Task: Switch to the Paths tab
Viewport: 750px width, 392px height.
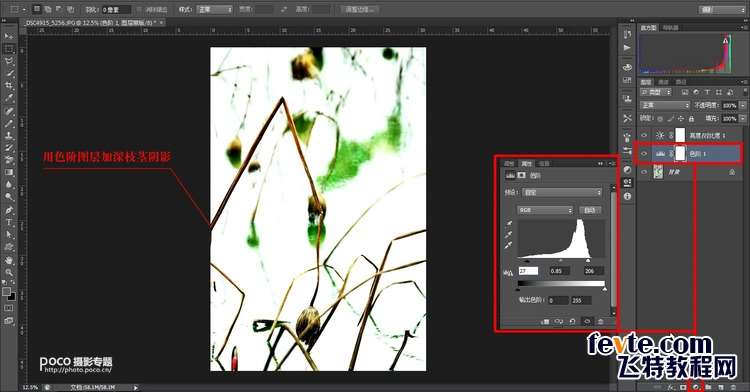Action: [x=681, y=82]
